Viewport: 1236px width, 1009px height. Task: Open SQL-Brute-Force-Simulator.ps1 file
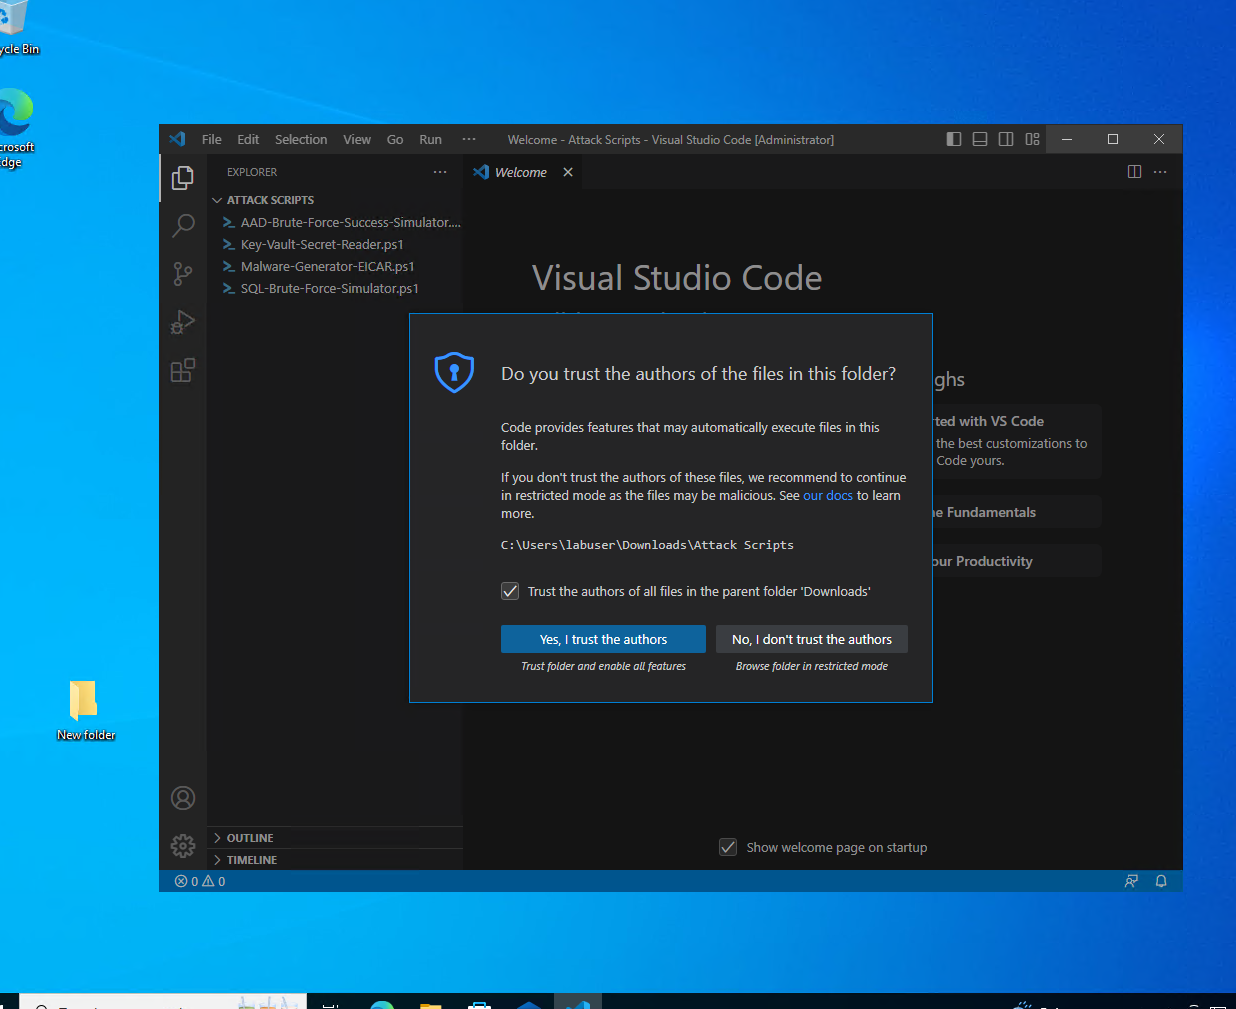click(x=336, y=288)
